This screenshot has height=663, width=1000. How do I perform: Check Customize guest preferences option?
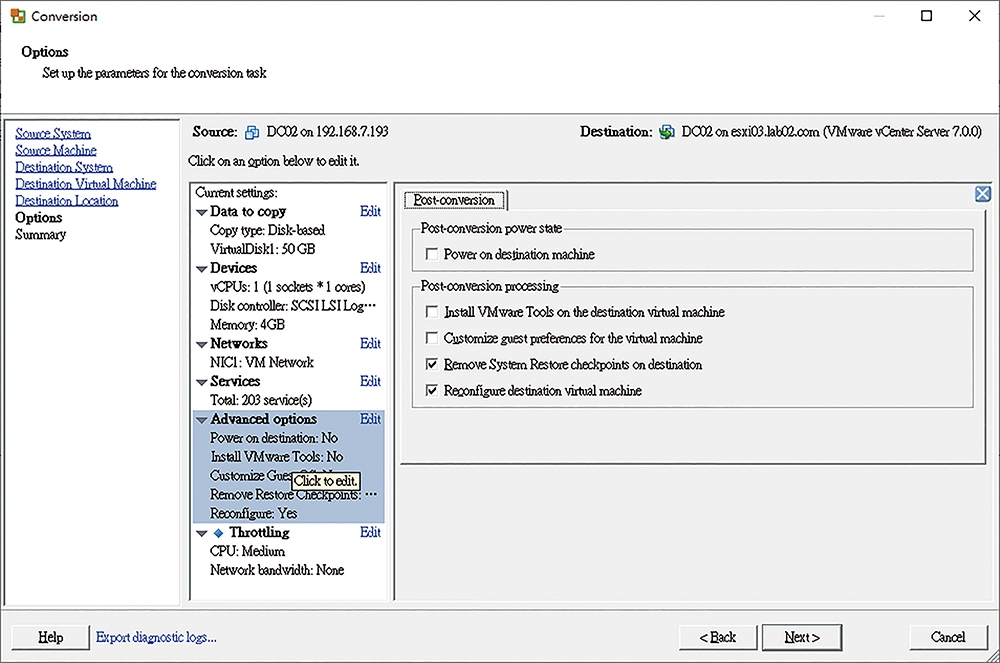click(432, 338)
